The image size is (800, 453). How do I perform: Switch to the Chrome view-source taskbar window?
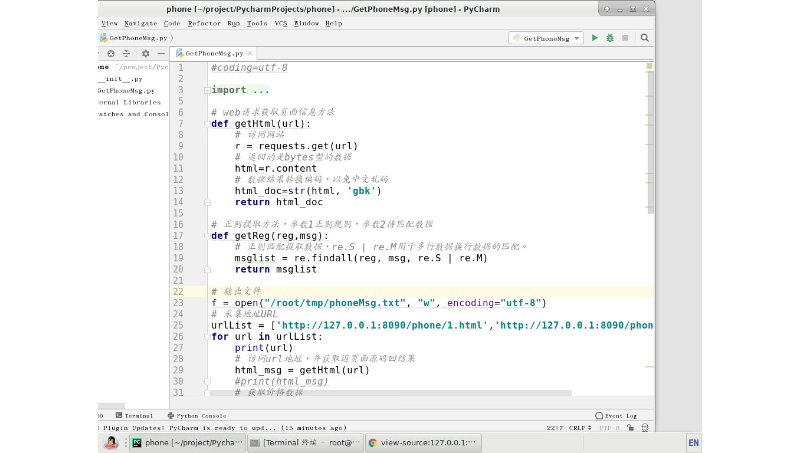click(x=423, y=443)
